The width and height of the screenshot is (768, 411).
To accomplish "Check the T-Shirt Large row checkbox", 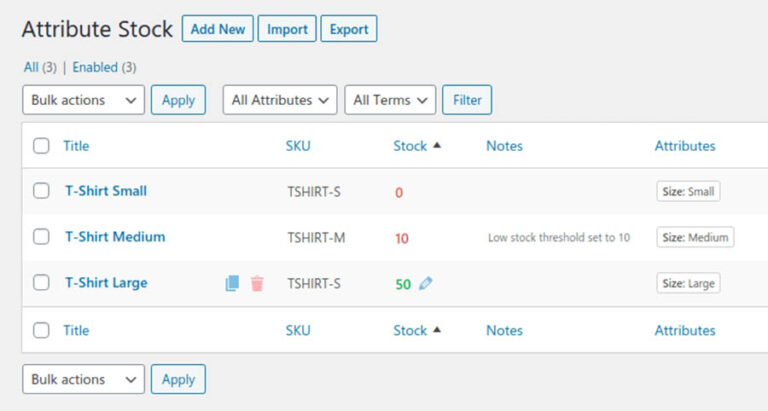I will pyautogui.click(x=41, y=283).
